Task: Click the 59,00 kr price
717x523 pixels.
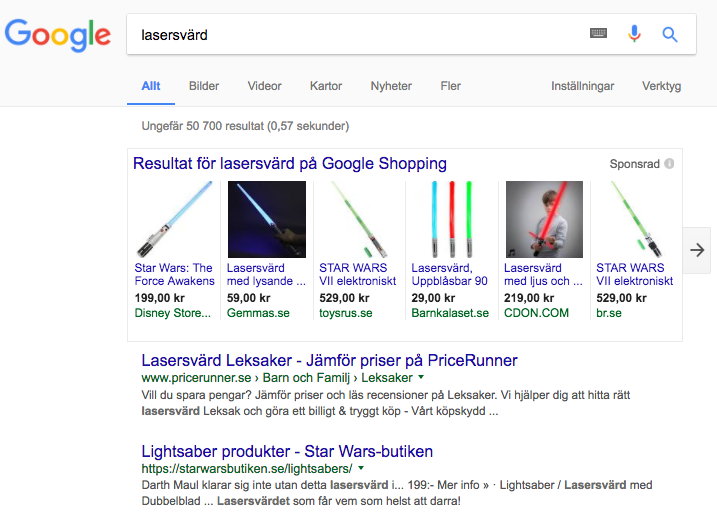Action: pos(248,298)
